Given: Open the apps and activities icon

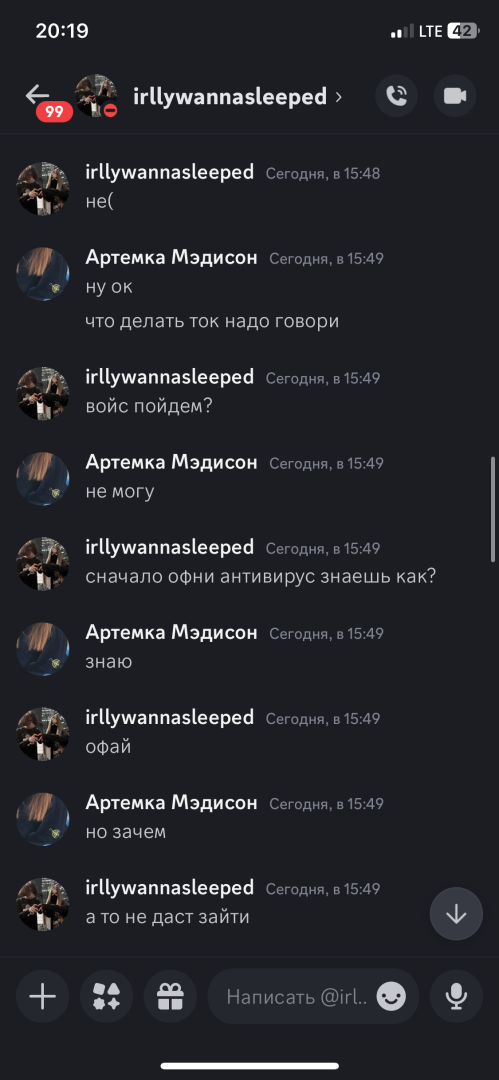Looking at the screenshot, I should pyautogui.click(x=106, y=996).
